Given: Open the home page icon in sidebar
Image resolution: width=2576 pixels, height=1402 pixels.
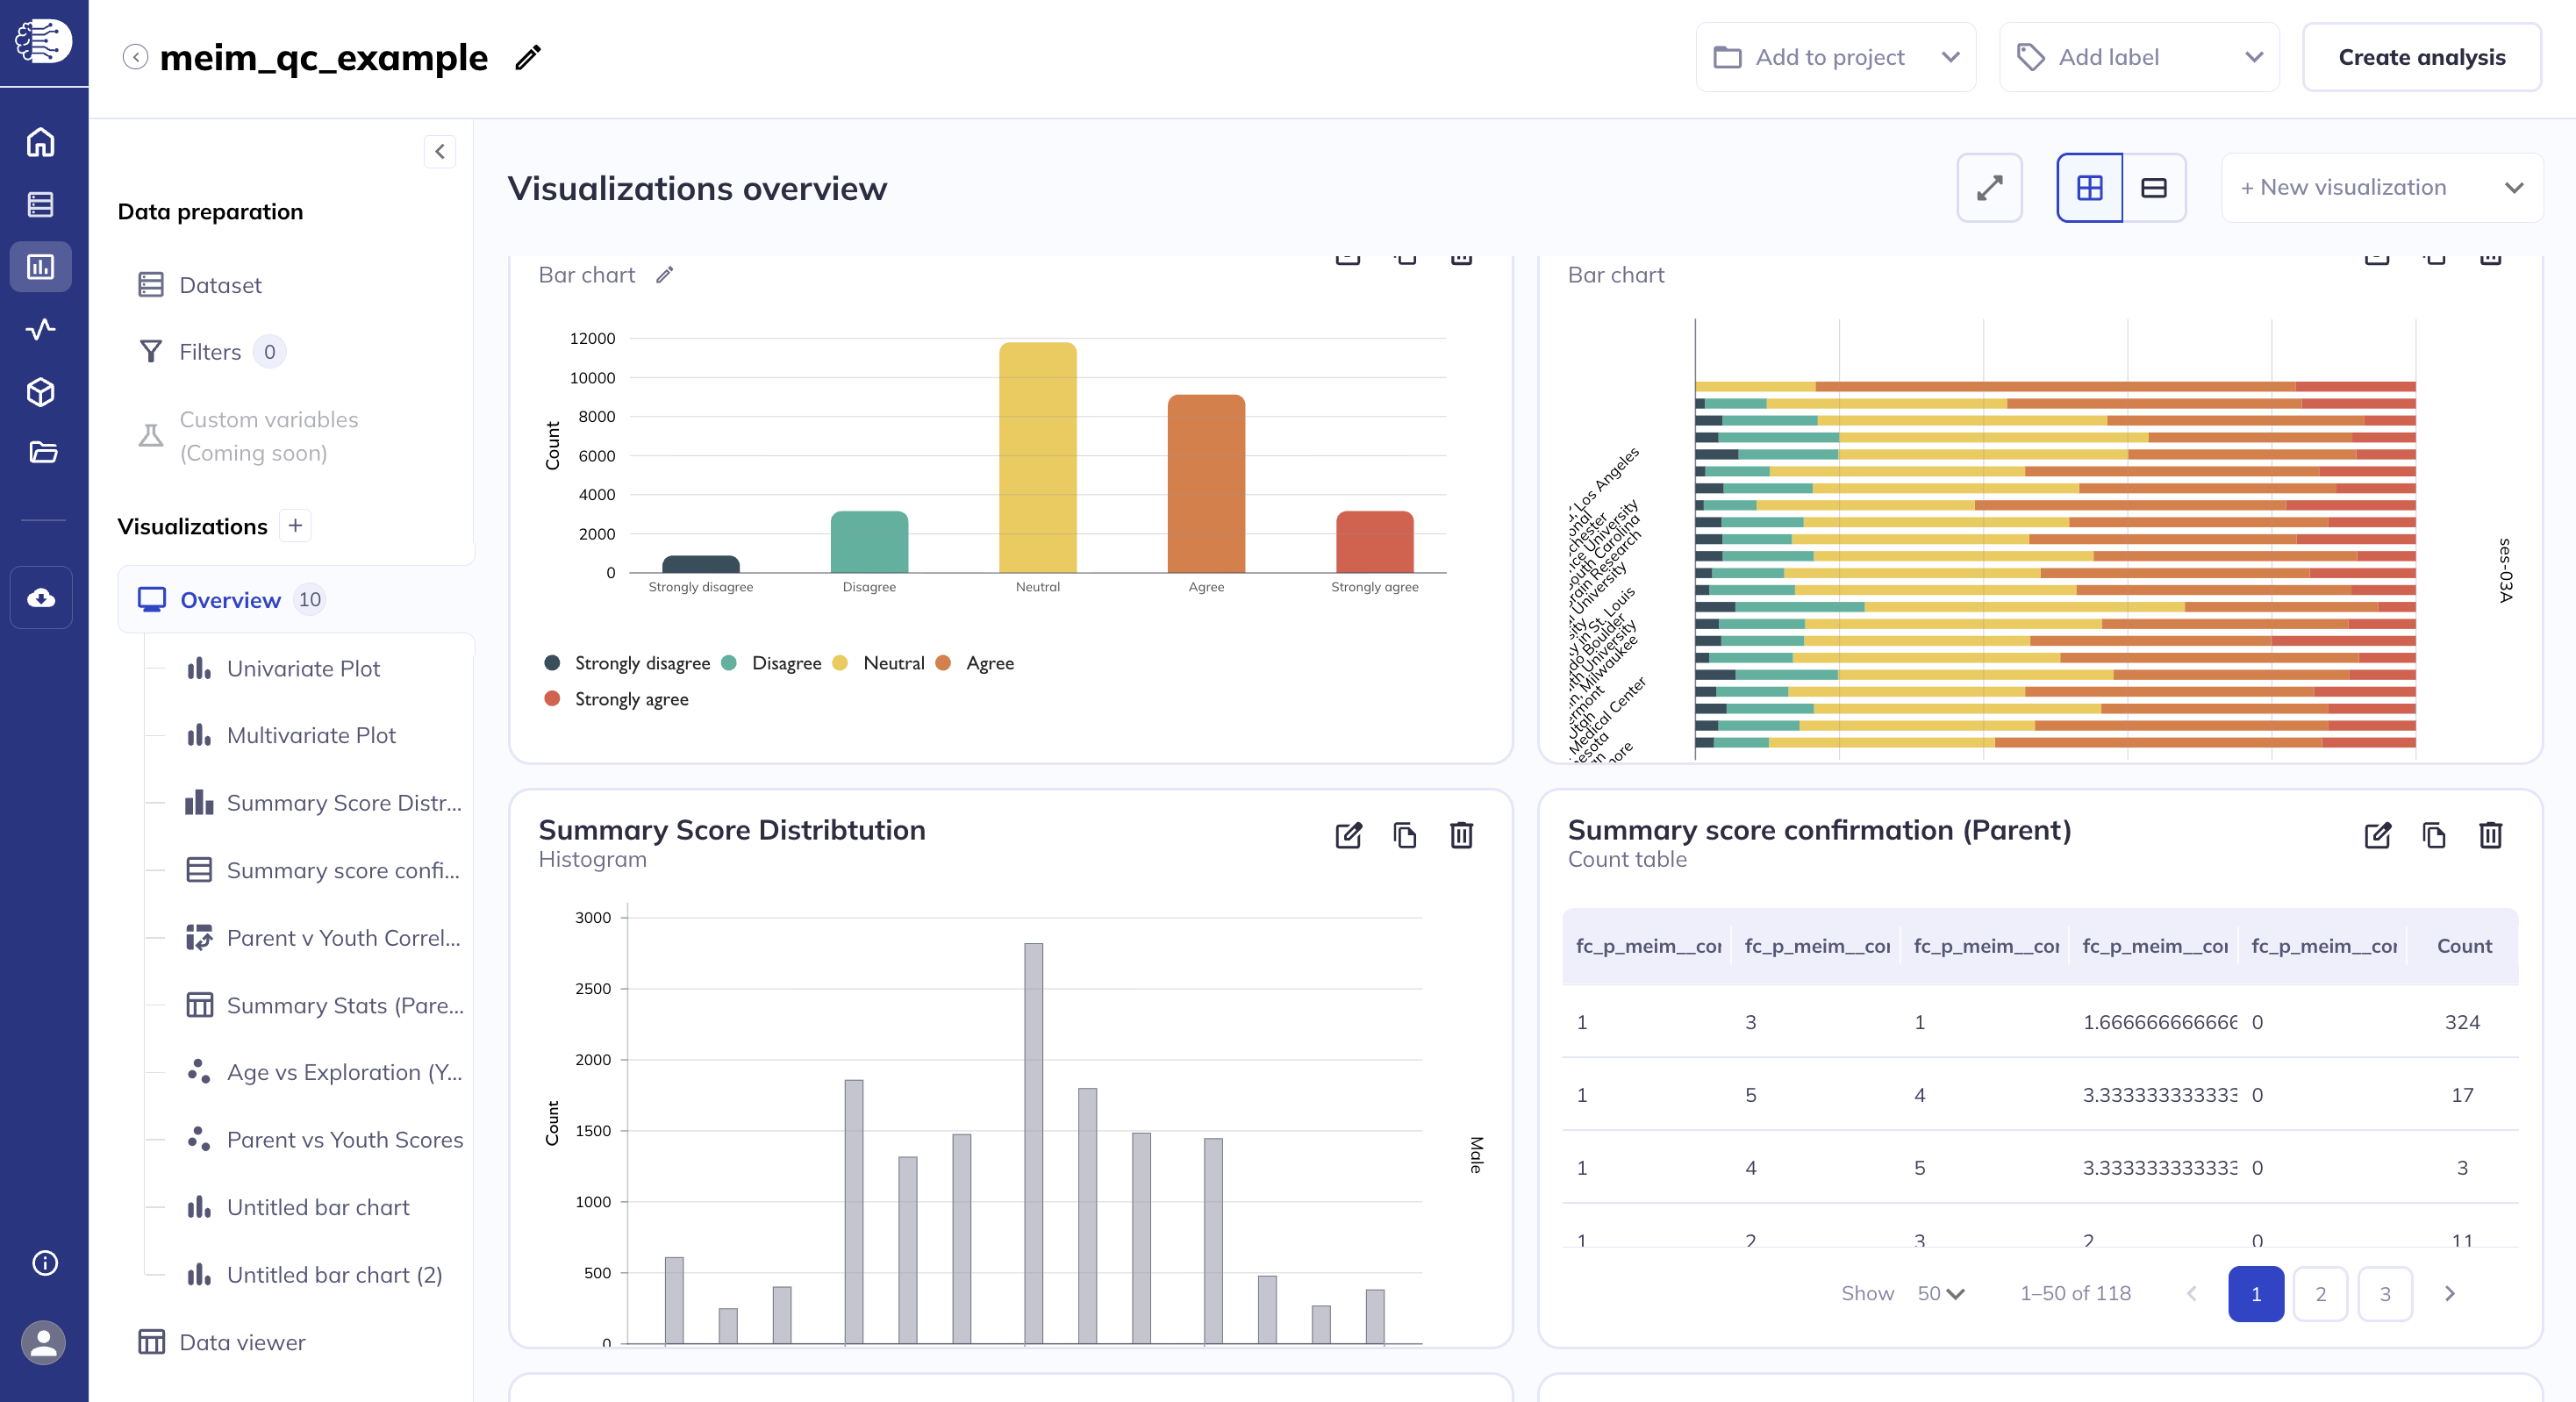Looking at the screenshot, I should (41, 143).
